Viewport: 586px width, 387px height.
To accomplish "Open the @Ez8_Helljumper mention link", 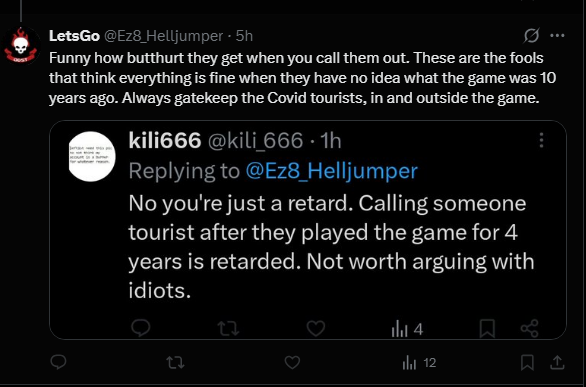I will pyautogui.click(x=331, y=171).
